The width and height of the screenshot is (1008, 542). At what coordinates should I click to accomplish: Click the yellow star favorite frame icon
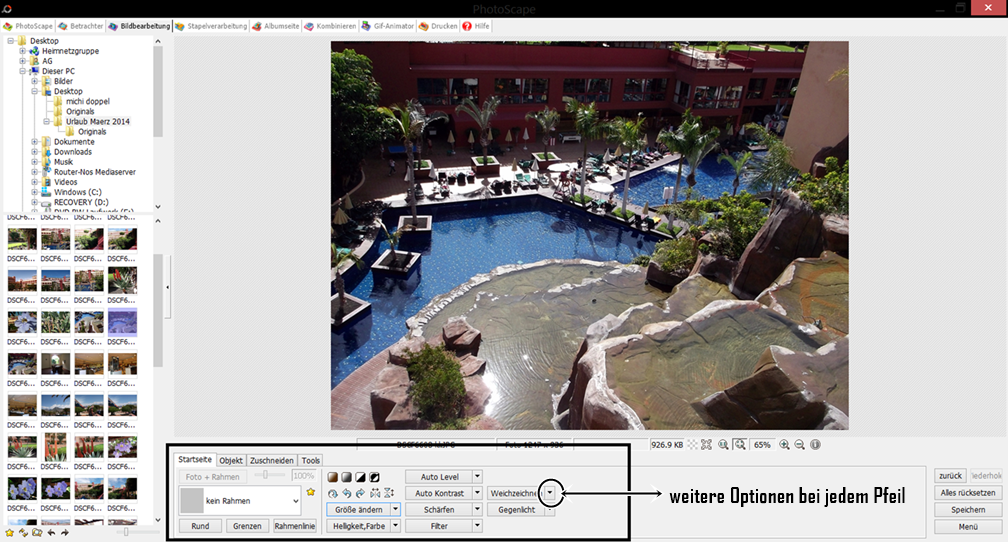pyautogui.click(x=311, y=493)
